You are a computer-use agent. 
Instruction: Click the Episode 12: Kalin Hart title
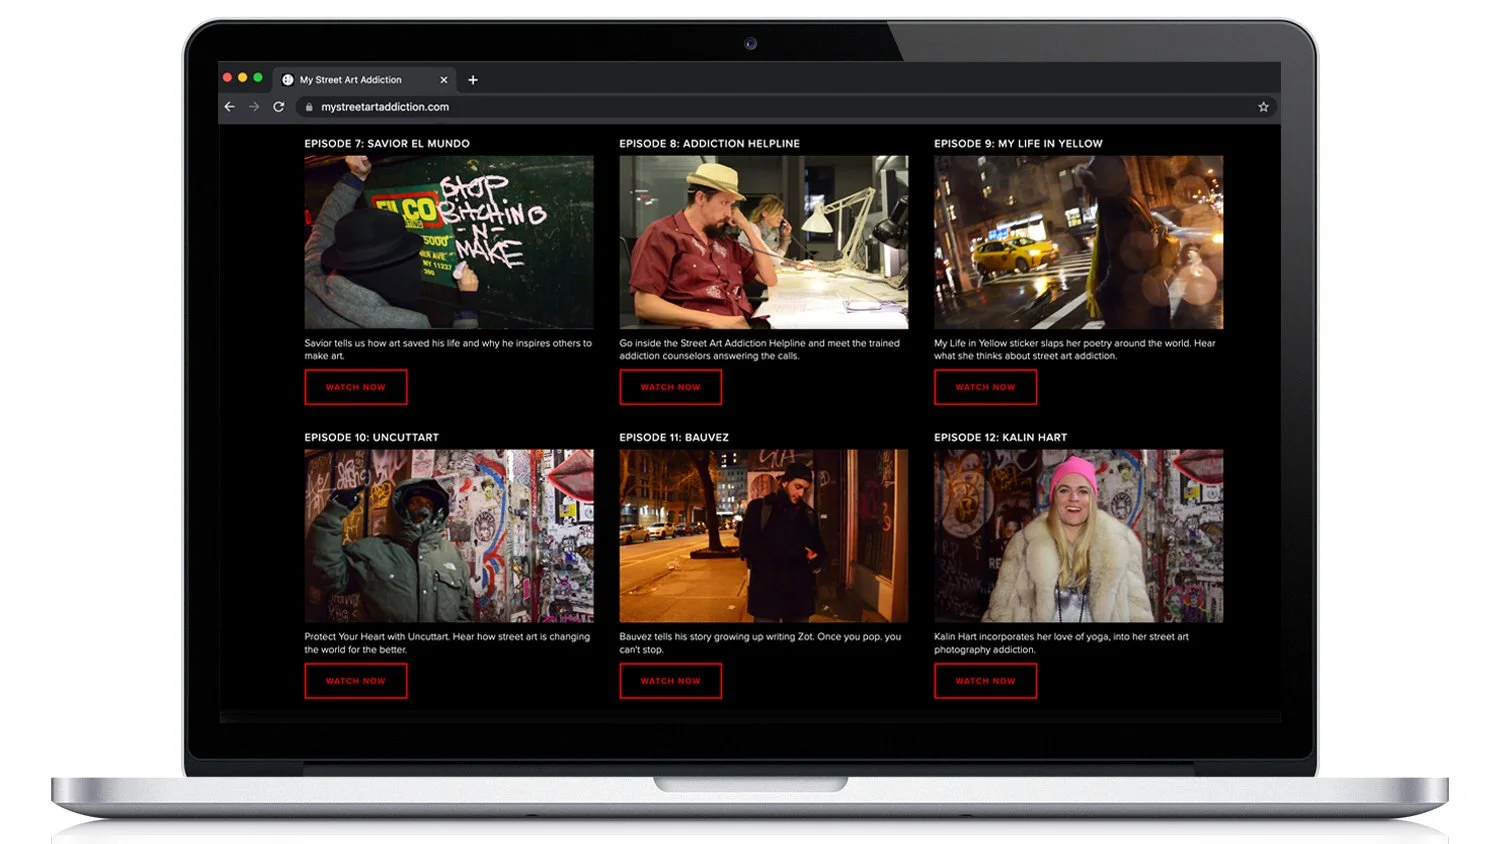[x=1000, y=438]
